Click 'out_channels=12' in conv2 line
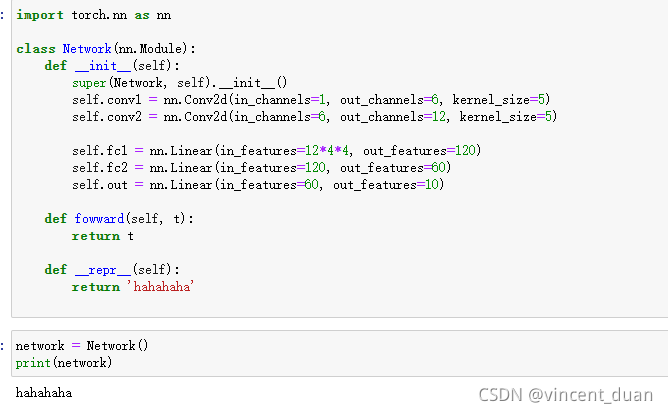The image size is (668, 413). coord(393,116)
